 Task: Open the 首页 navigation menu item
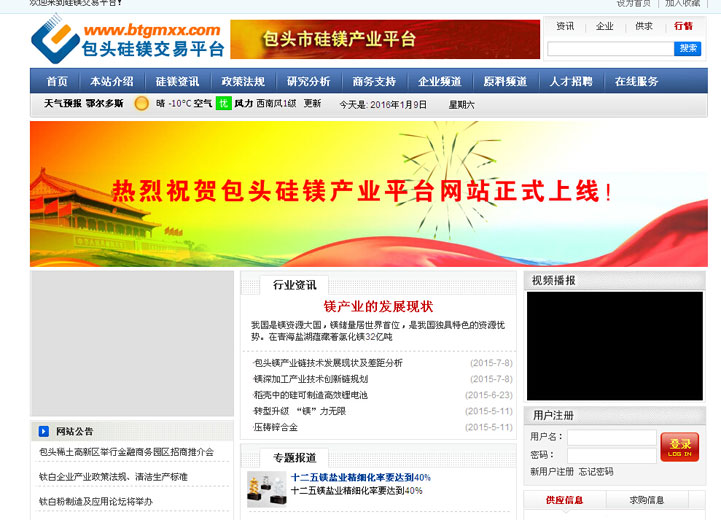[57, 81]
